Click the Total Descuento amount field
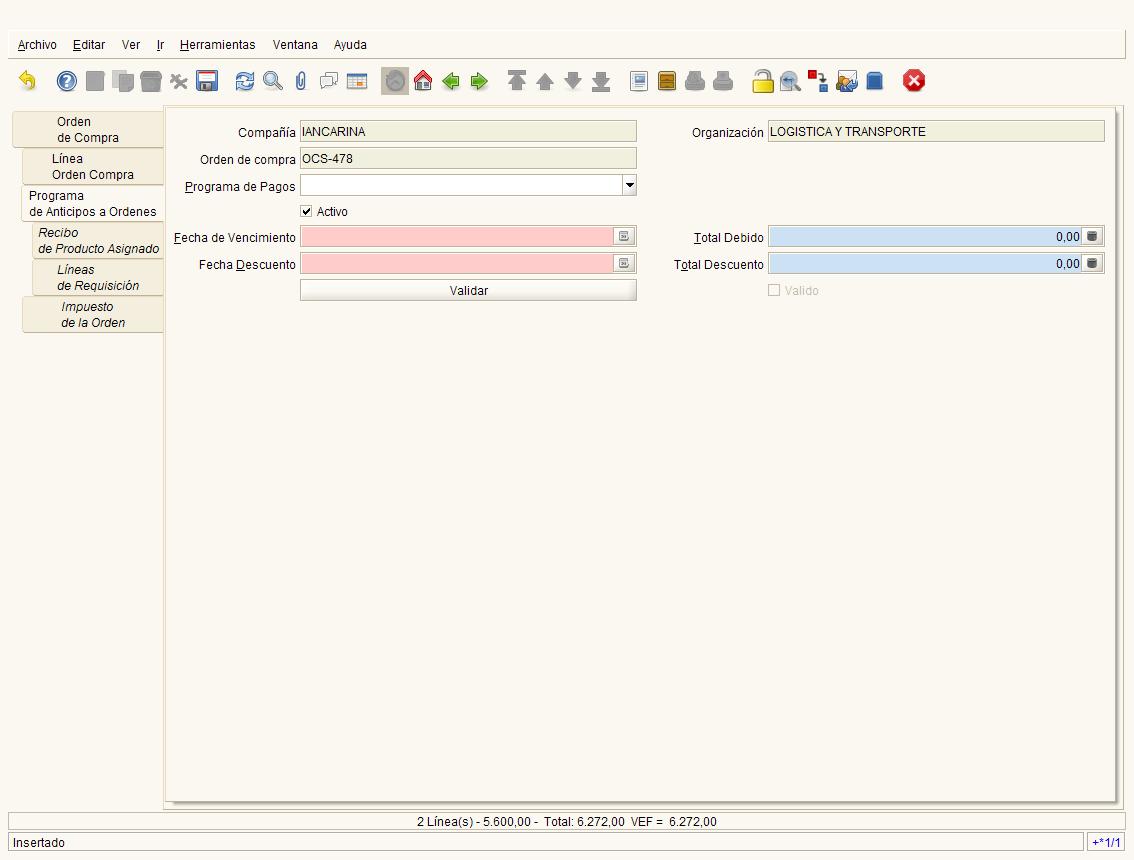Viewport: 1134px width, 860px height. point(925,263)
